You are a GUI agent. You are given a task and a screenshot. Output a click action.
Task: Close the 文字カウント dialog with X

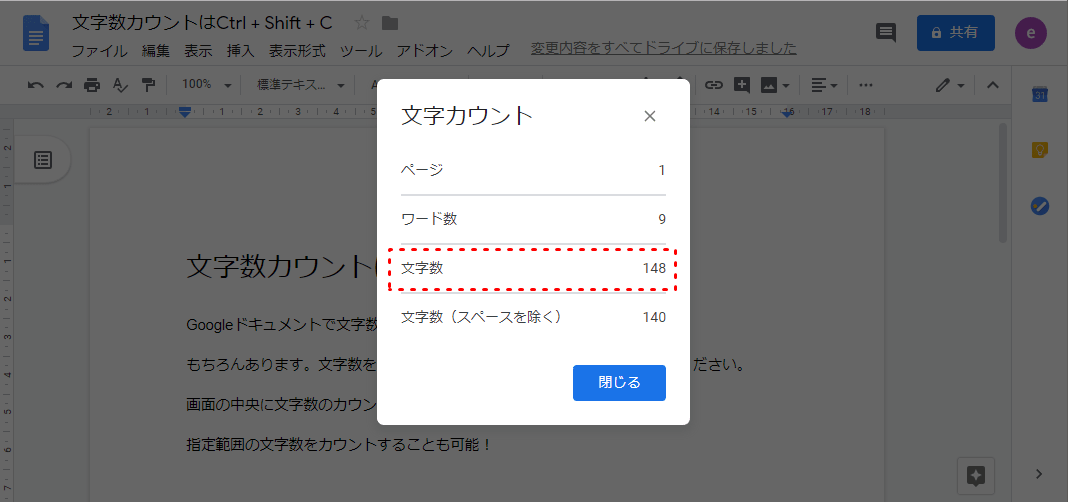click(x=650, y=116)
